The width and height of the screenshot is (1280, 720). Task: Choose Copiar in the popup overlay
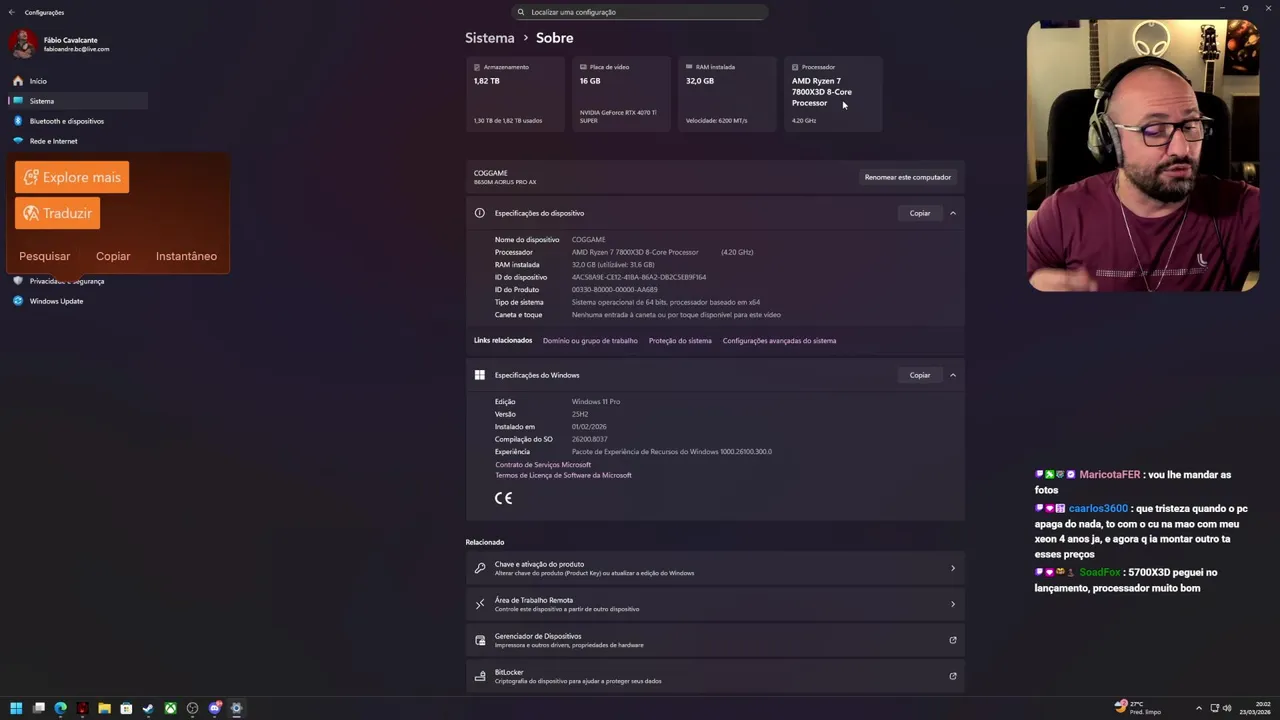click(x=113, y=256)
